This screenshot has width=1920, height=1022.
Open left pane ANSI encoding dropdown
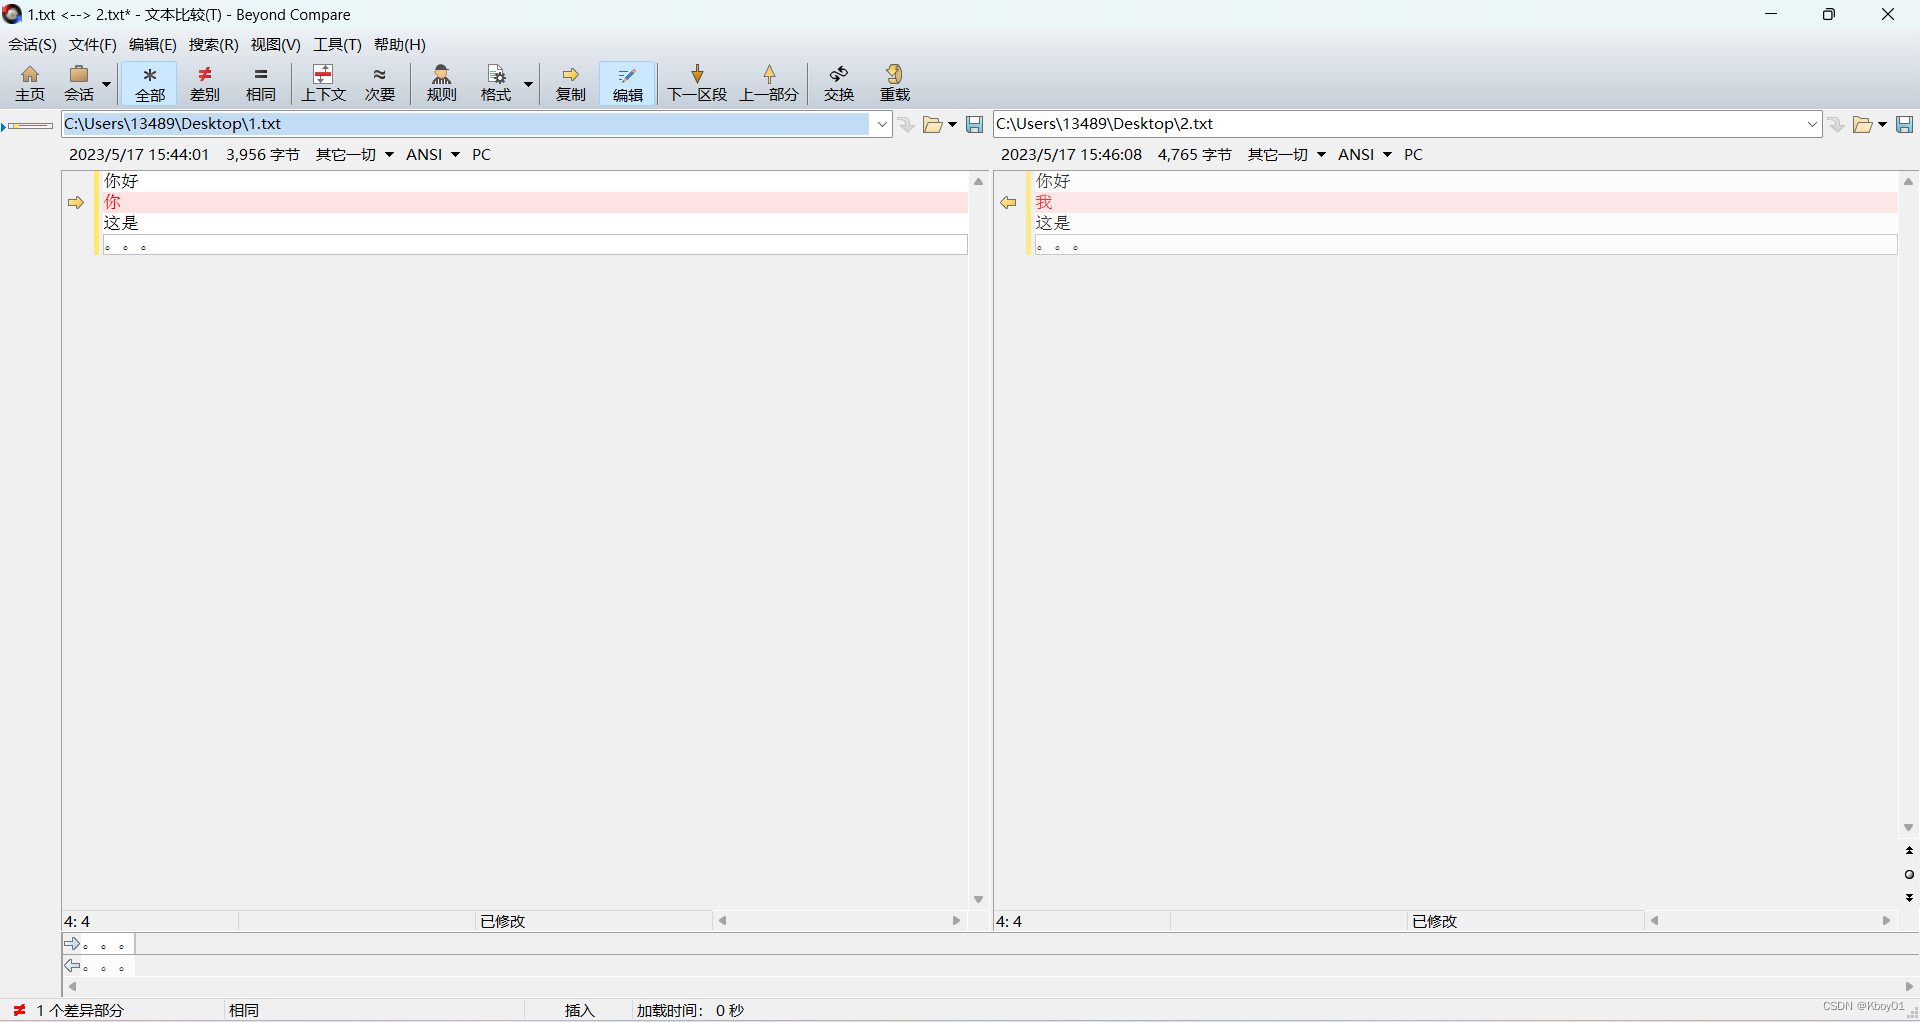click(433, 155)
